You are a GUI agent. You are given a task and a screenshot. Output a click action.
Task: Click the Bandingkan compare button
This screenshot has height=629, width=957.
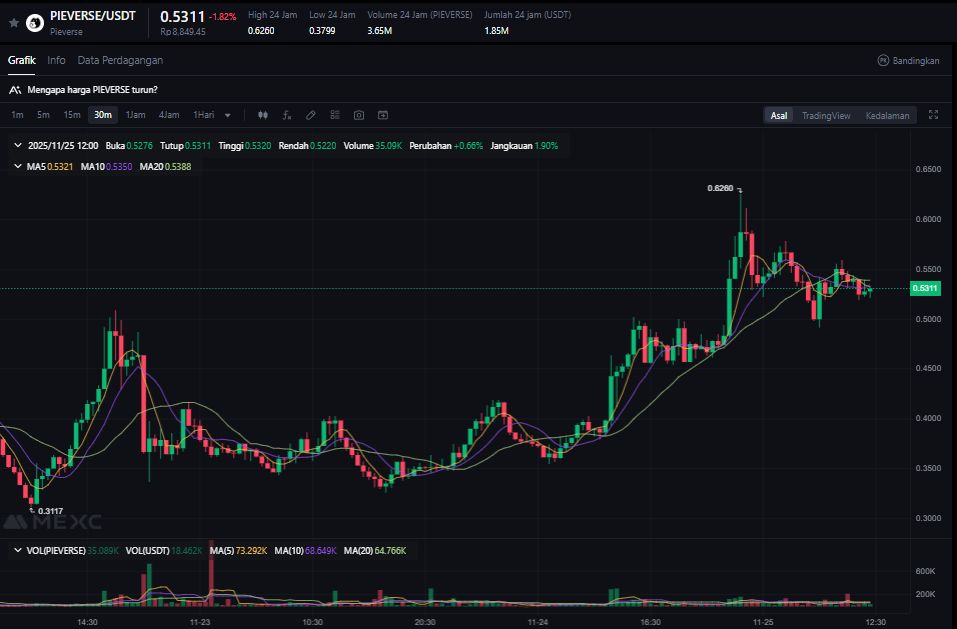(x=908, y=60)
